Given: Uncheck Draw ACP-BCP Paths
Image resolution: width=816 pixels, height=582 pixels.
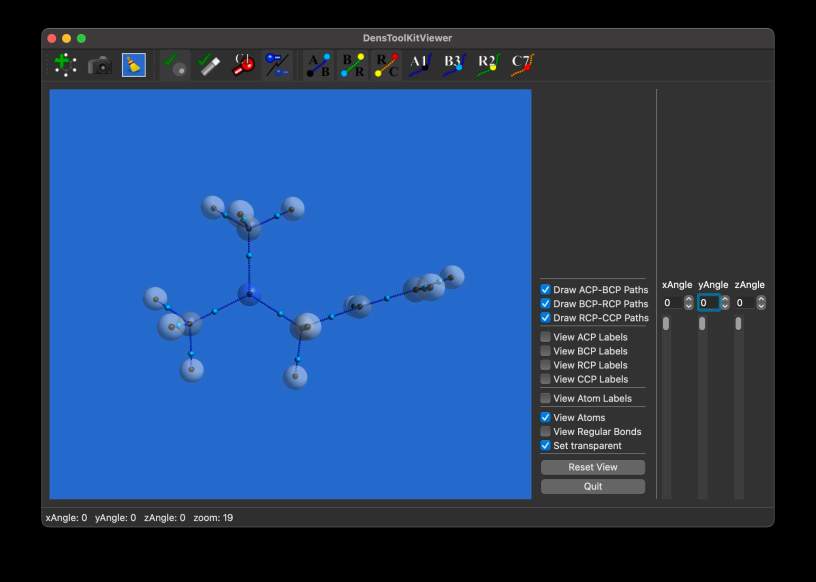Looking at the screenshot, I should [546, 290].
